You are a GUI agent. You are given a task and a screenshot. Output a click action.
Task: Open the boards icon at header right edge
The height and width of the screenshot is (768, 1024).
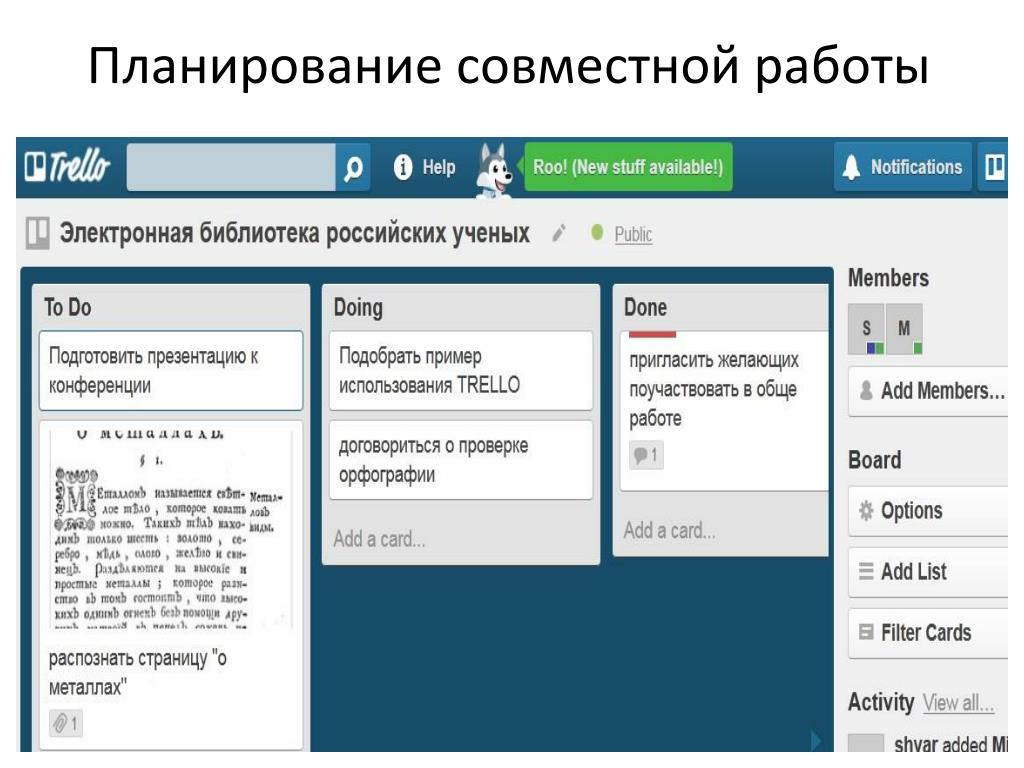(993, 167)
